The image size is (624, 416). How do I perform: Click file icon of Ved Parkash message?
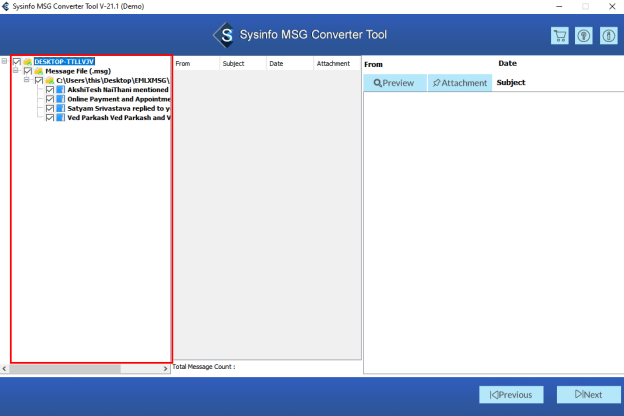point(60,117)
